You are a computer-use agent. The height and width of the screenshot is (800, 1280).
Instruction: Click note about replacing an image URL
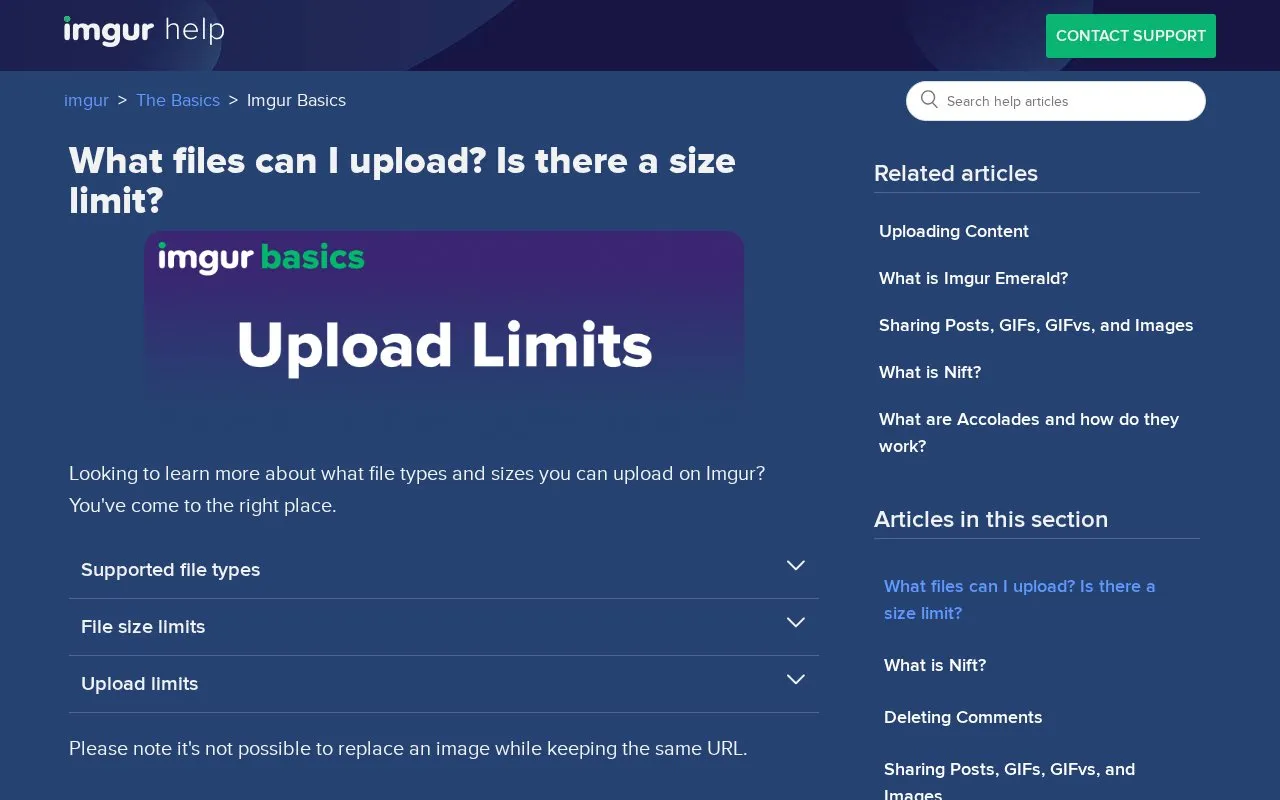pos(408,748)
